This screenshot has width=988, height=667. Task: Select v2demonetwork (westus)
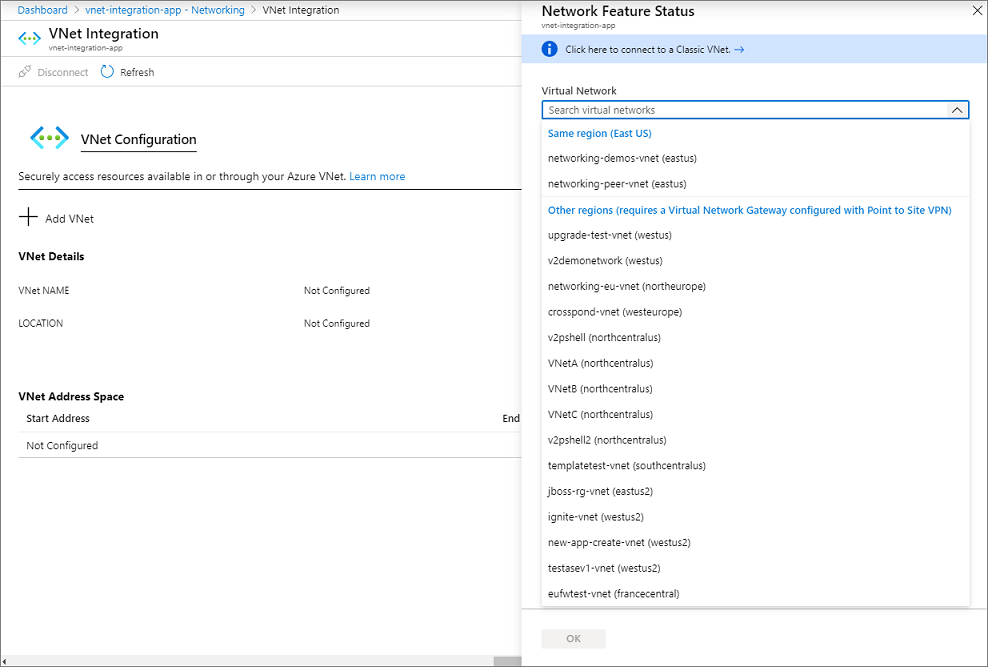[755, 261]
